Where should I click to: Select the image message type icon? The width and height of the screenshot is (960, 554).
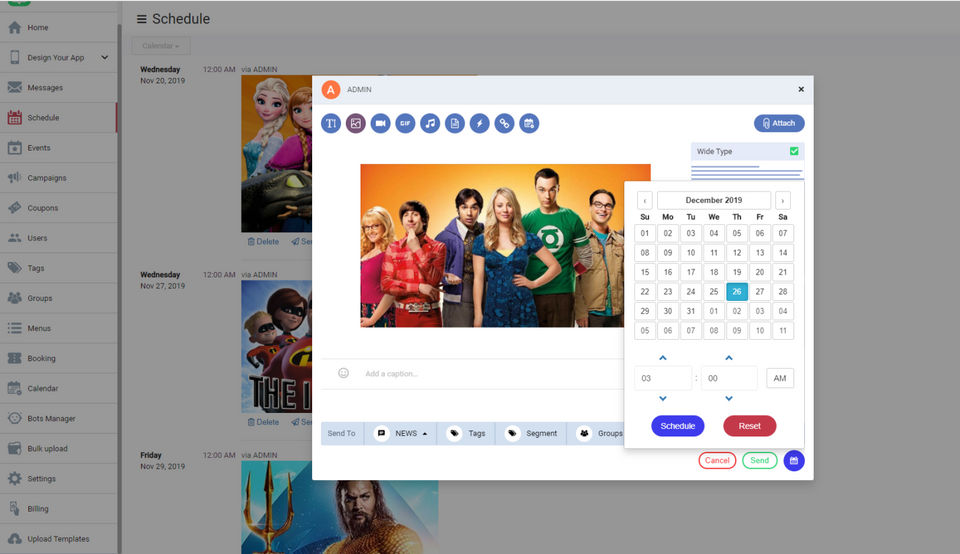(356, 123)
